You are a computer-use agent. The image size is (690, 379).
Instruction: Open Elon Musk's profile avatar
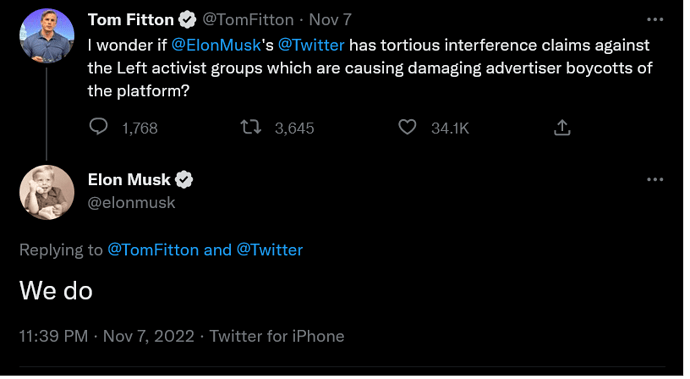pyautogui.click(x=47, y=192)
